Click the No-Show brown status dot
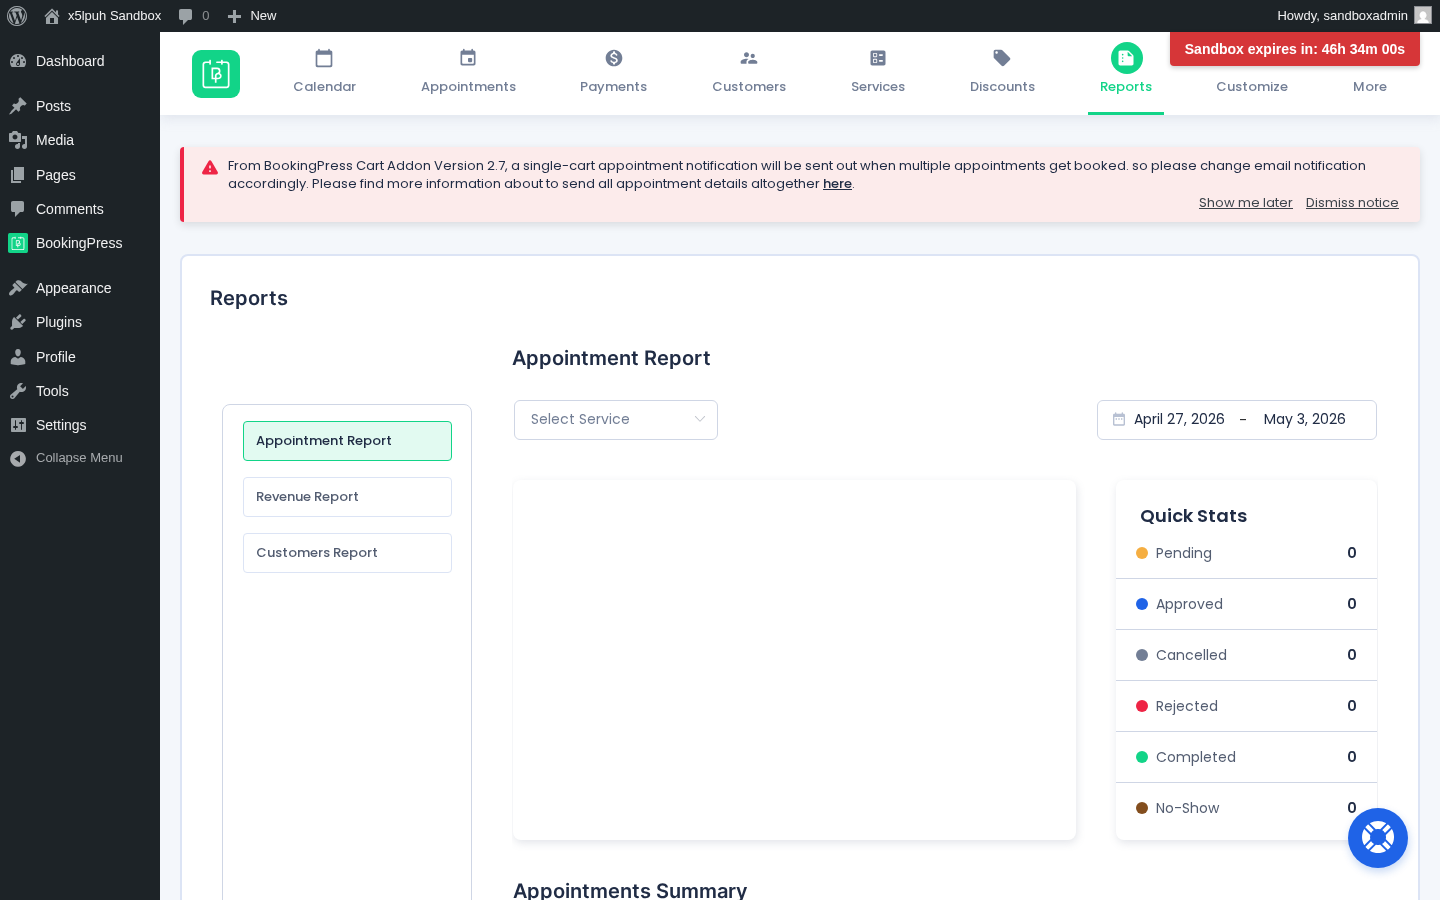Screen dimensions: 1440x900 [x=1142, y=808]
